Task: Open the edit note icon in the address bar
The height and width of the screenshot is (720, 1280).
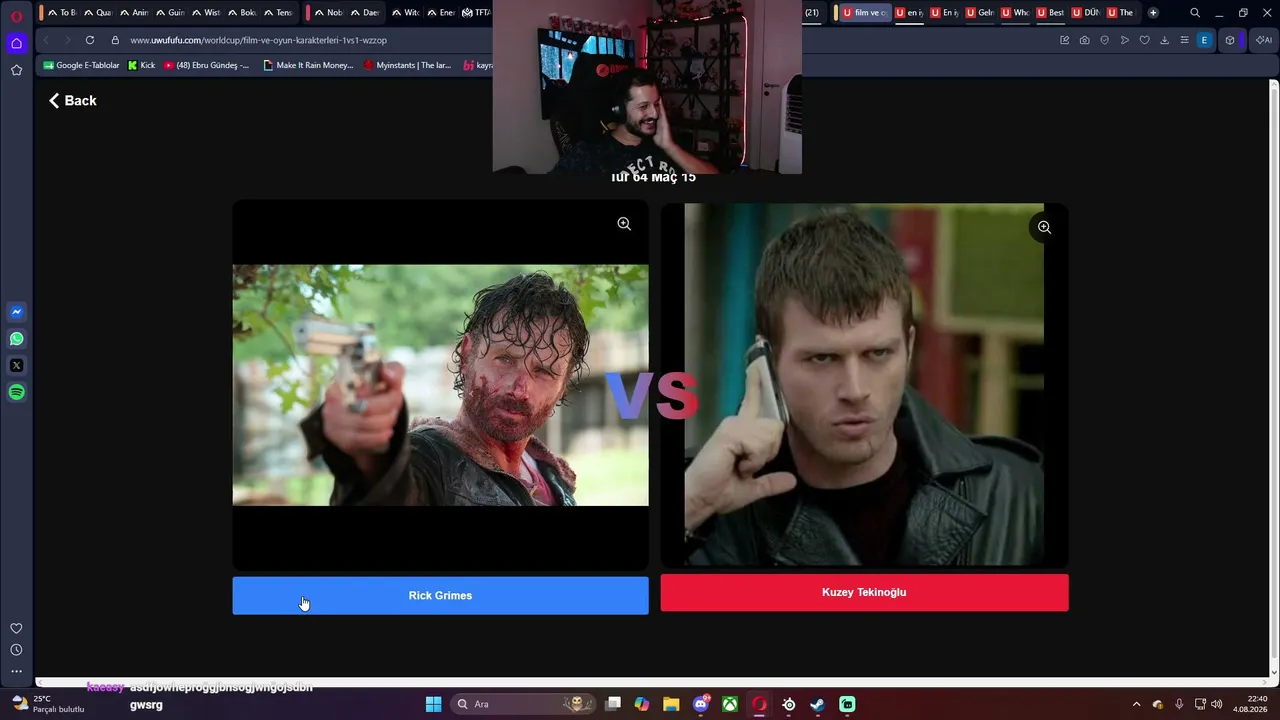Action: (1065, 40)
